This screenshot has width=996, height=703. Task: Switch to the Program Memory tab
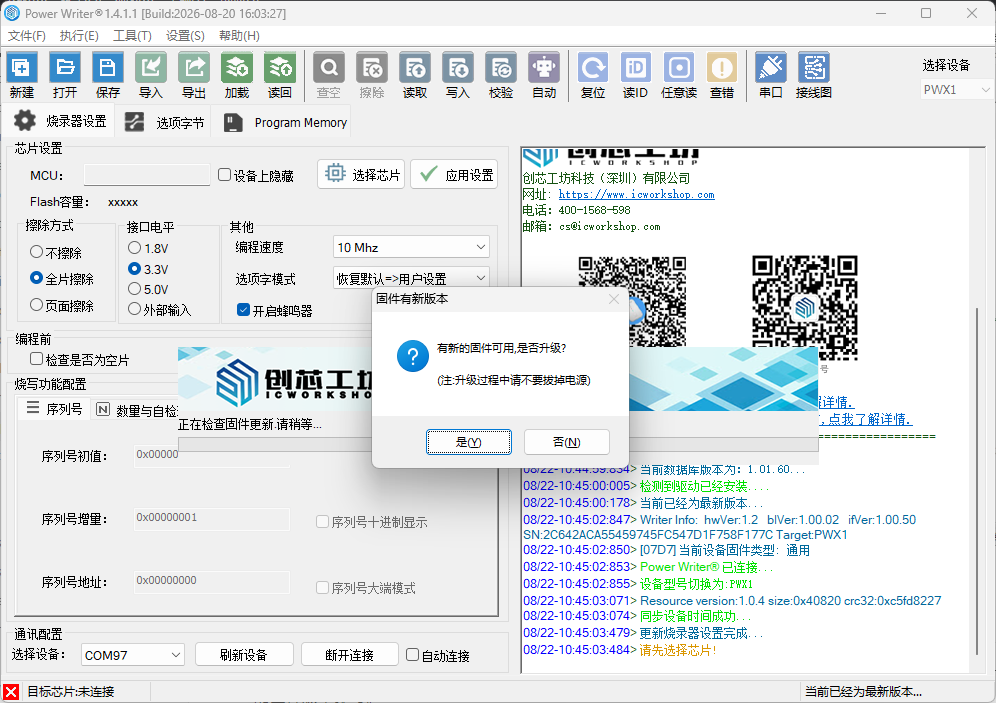[285, 123]
